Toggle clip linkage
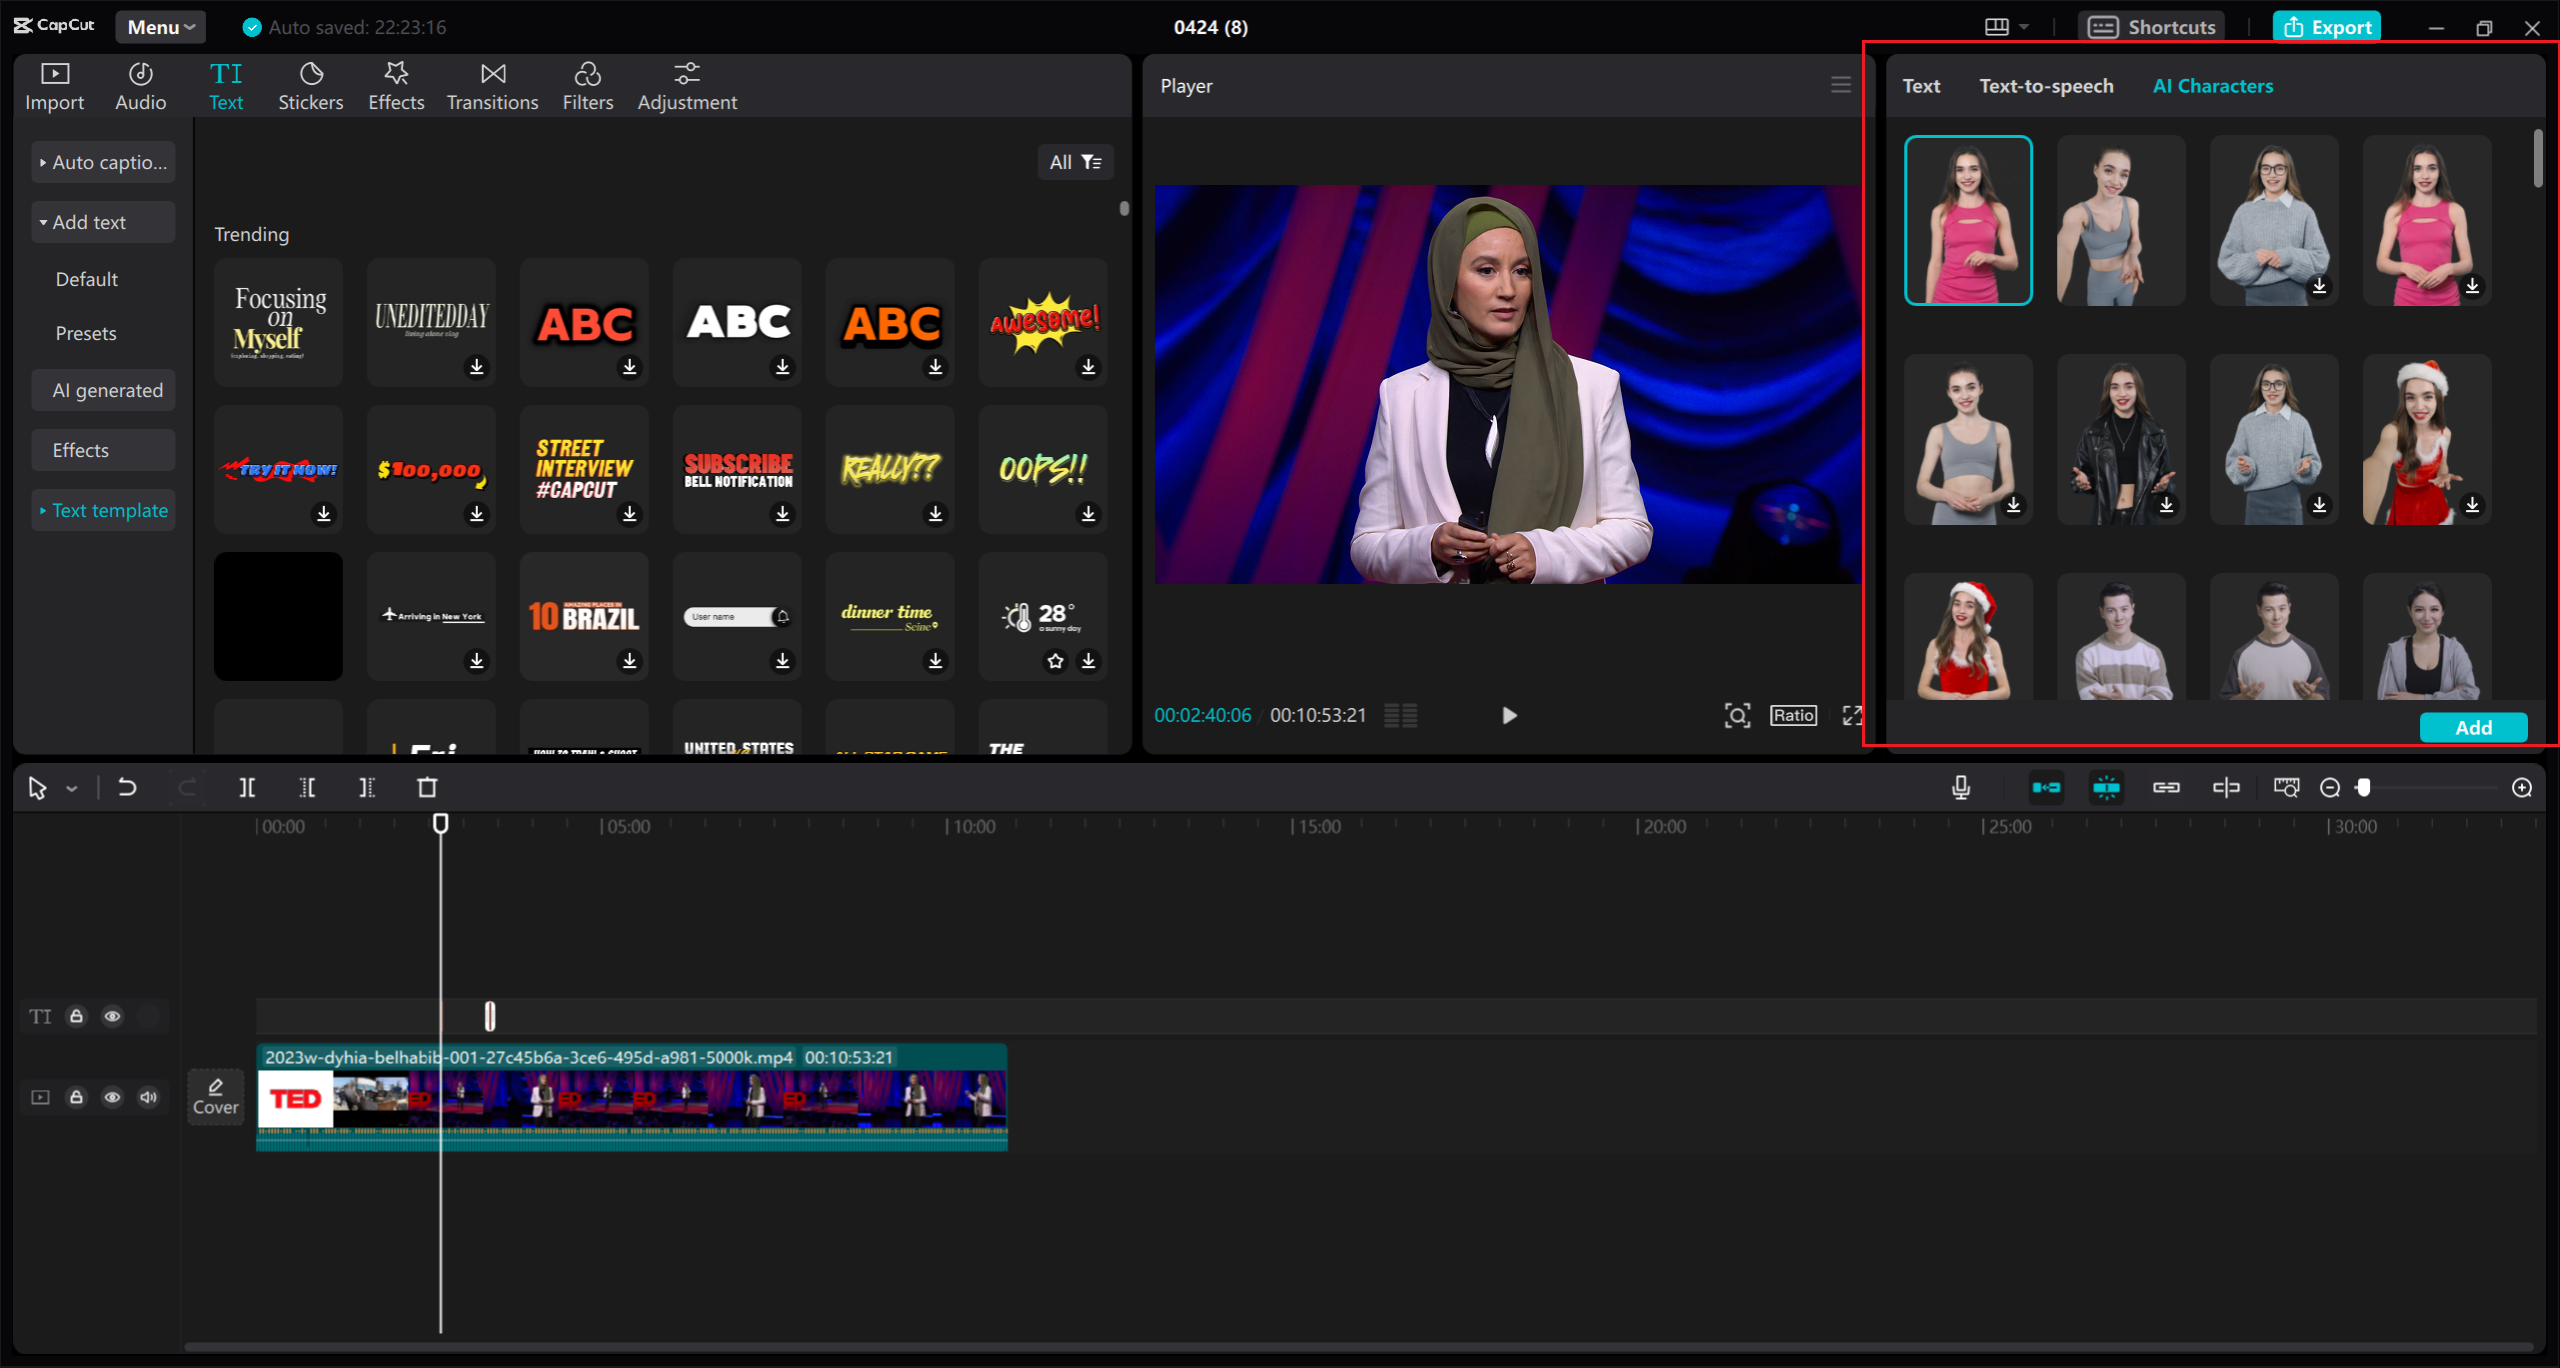The image size is (2560, 1368). pyautogui.click(x=2166, y=788)
